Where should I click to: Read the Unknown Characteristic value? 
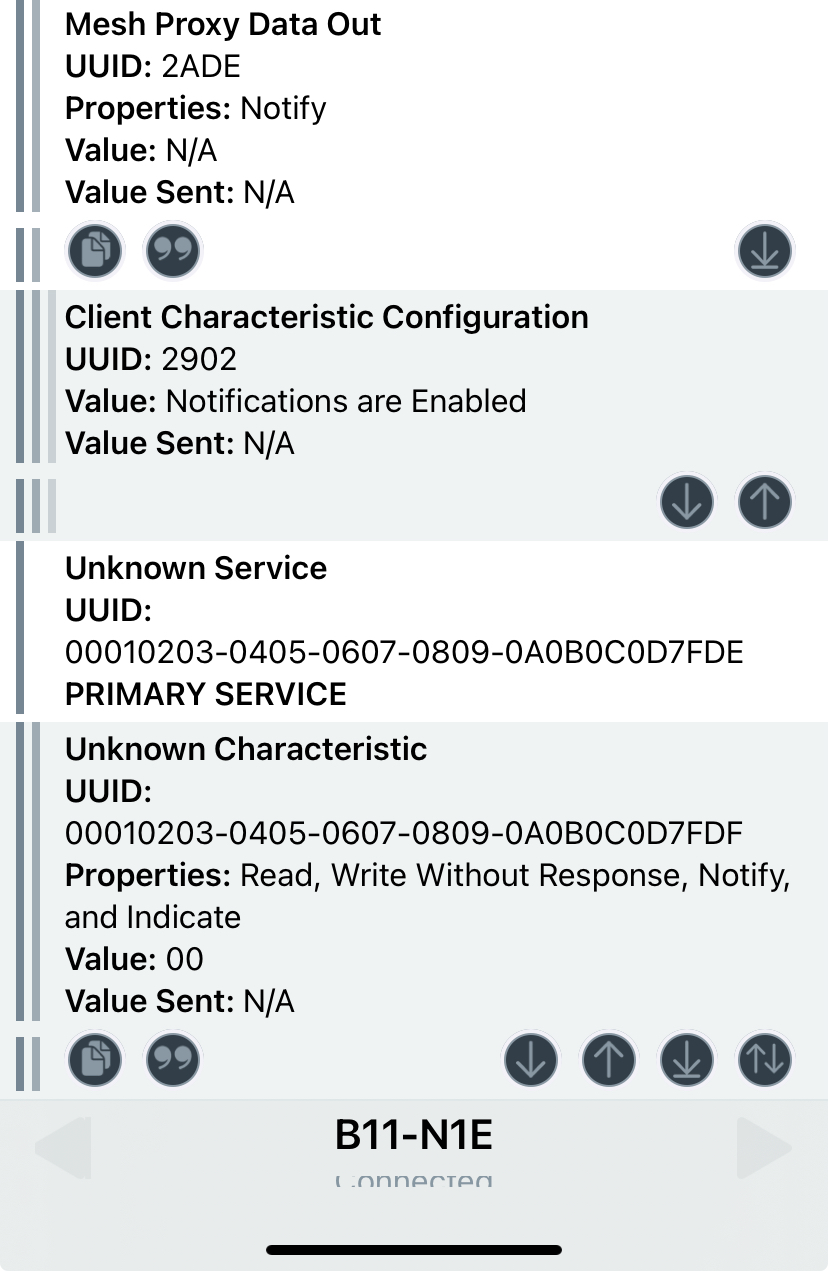coord(531,1059)
